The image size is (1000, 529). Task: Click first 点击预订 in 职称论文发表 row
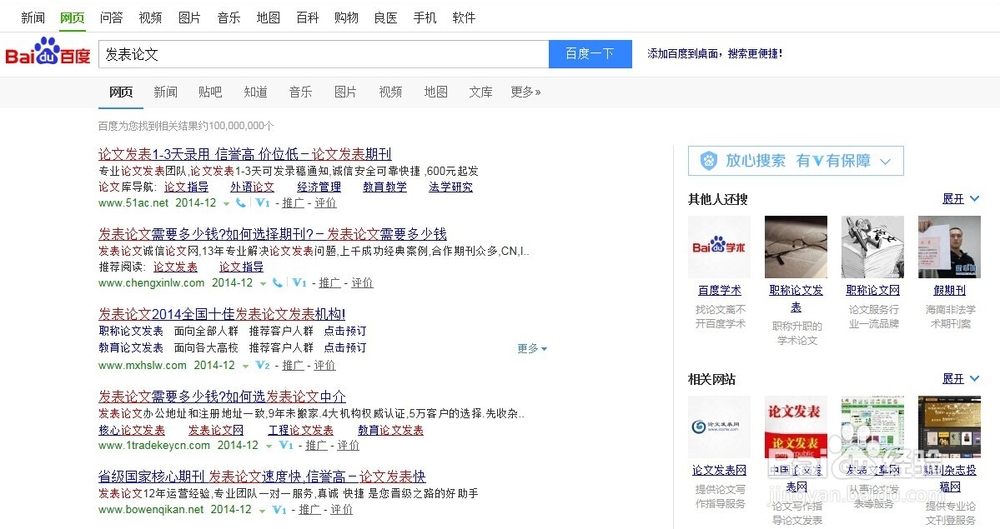pos(345,331)
